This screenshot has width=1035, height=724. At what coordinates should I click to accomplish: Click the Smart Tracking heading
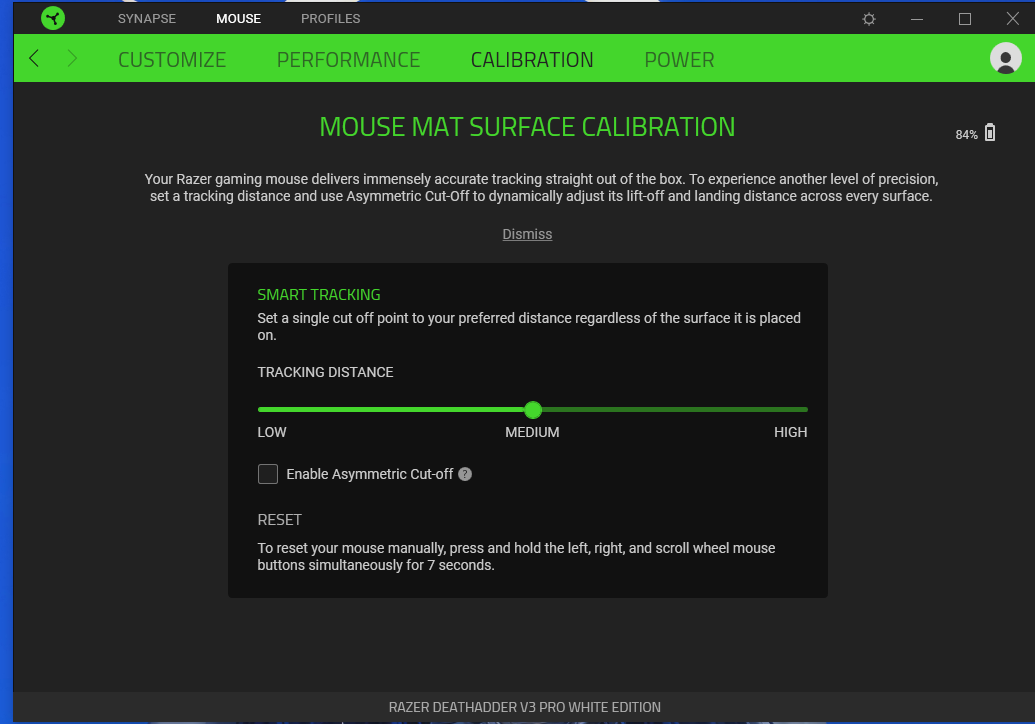pyautogui.click(x=319, y=295)
